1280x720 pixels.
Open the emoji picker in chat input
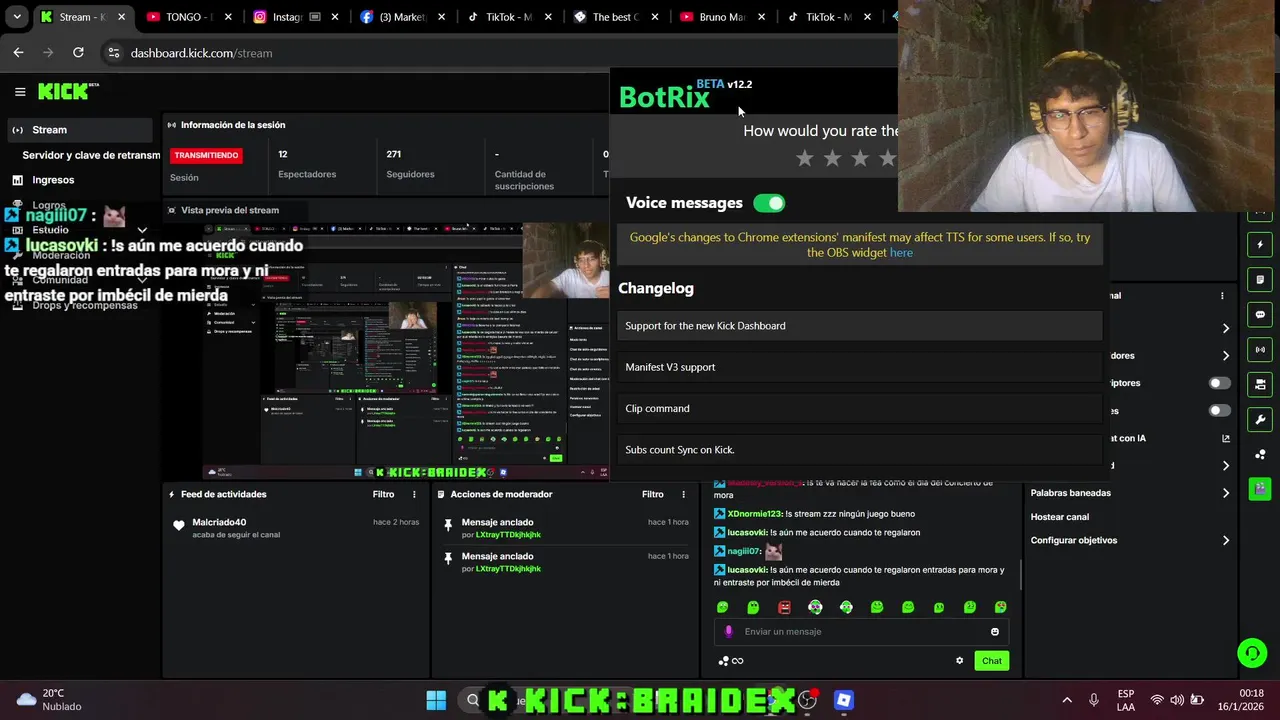[994, 632]
